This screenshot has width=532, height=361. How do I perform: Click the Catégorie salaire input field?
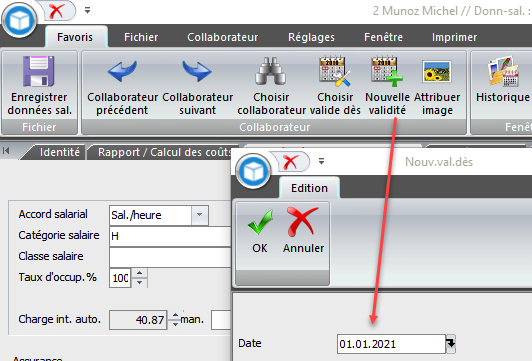click(170, 236)
